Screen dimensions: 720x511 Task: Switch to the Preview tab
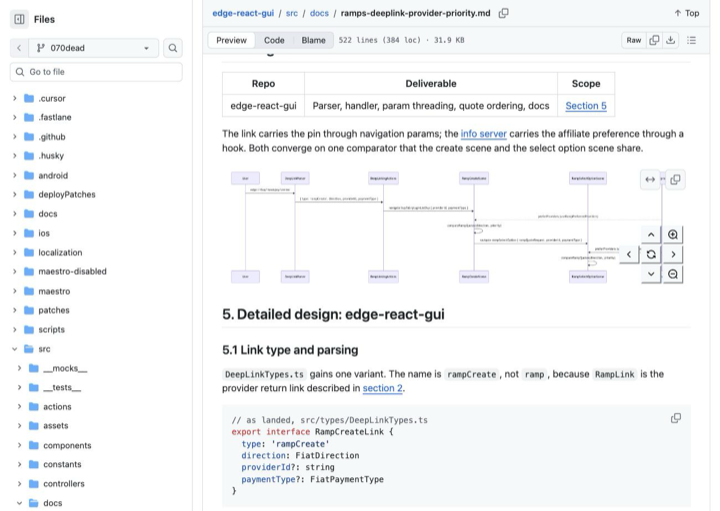(231, 40)
